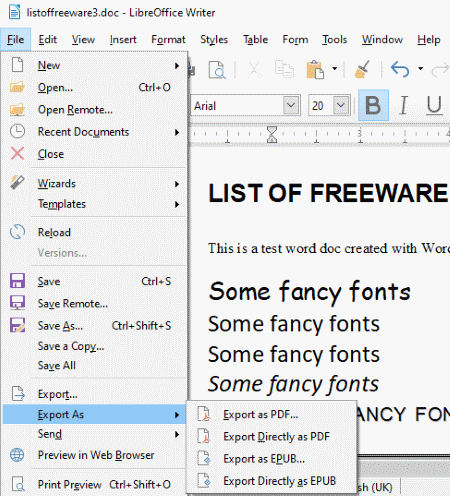The width and height of the screenshot is (450, 496).
Task: Toggle Underline formatting button
Action: click(x=434, y=105)
